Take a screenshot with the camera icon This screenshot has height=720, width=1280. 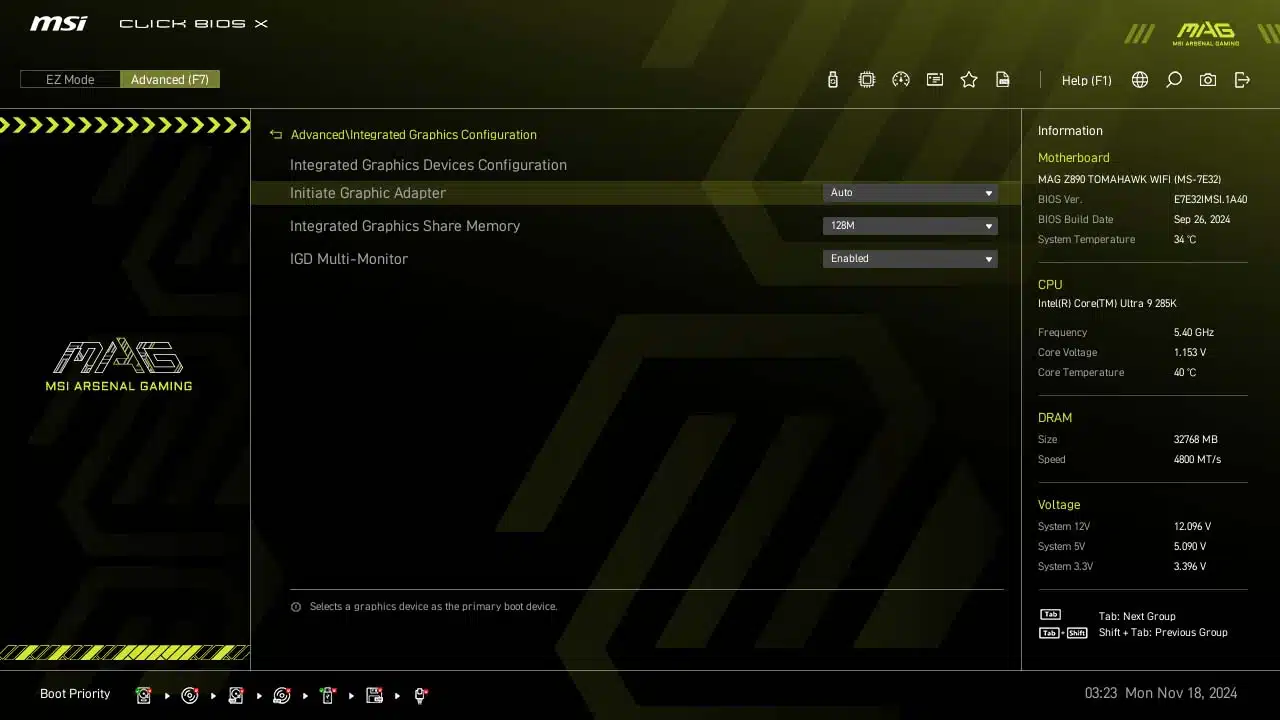point(1208,80)
